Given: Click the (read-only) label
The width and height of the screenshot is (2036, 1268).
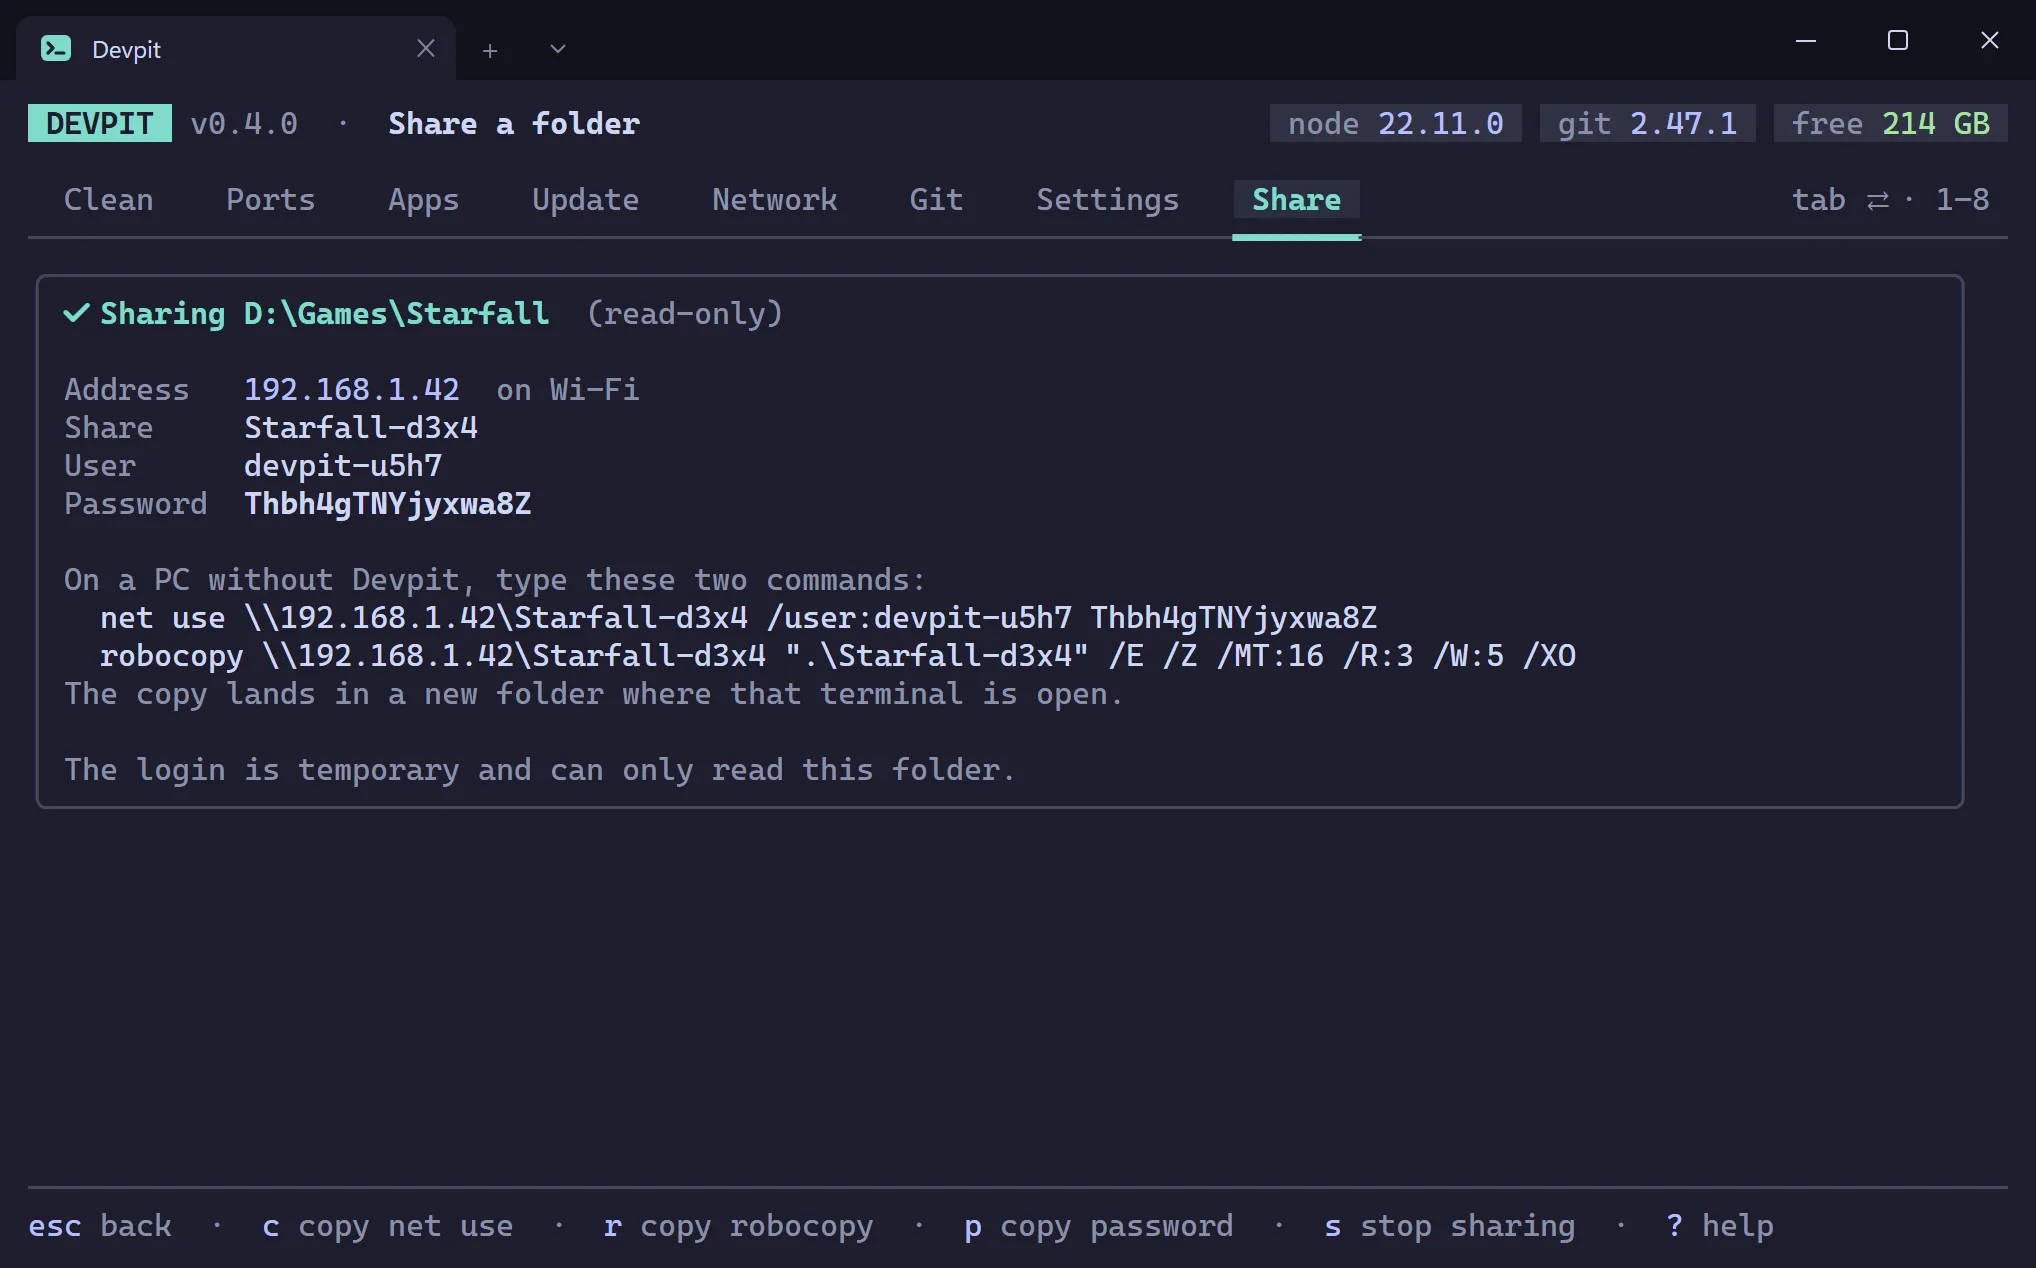Looking at the screenshot, I should coord(684,314).
